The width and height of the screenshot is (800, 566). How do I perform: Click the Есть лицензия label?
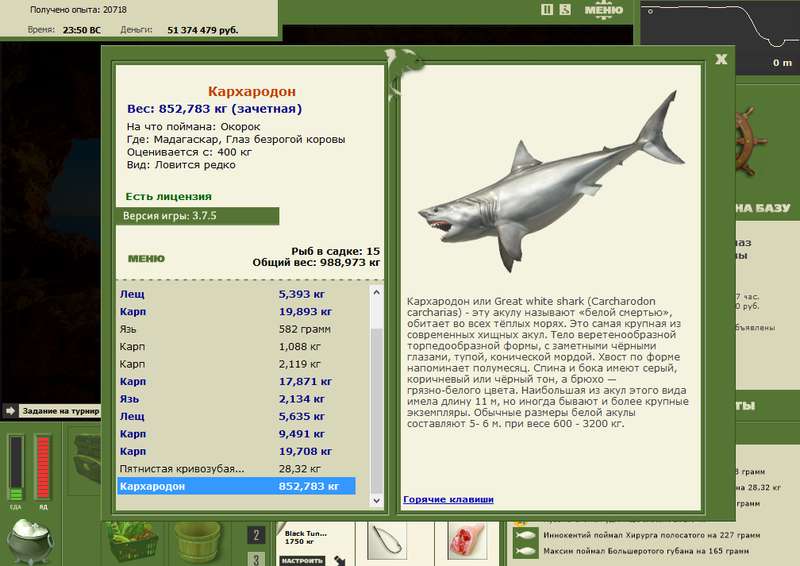click(x=168, y=196)
